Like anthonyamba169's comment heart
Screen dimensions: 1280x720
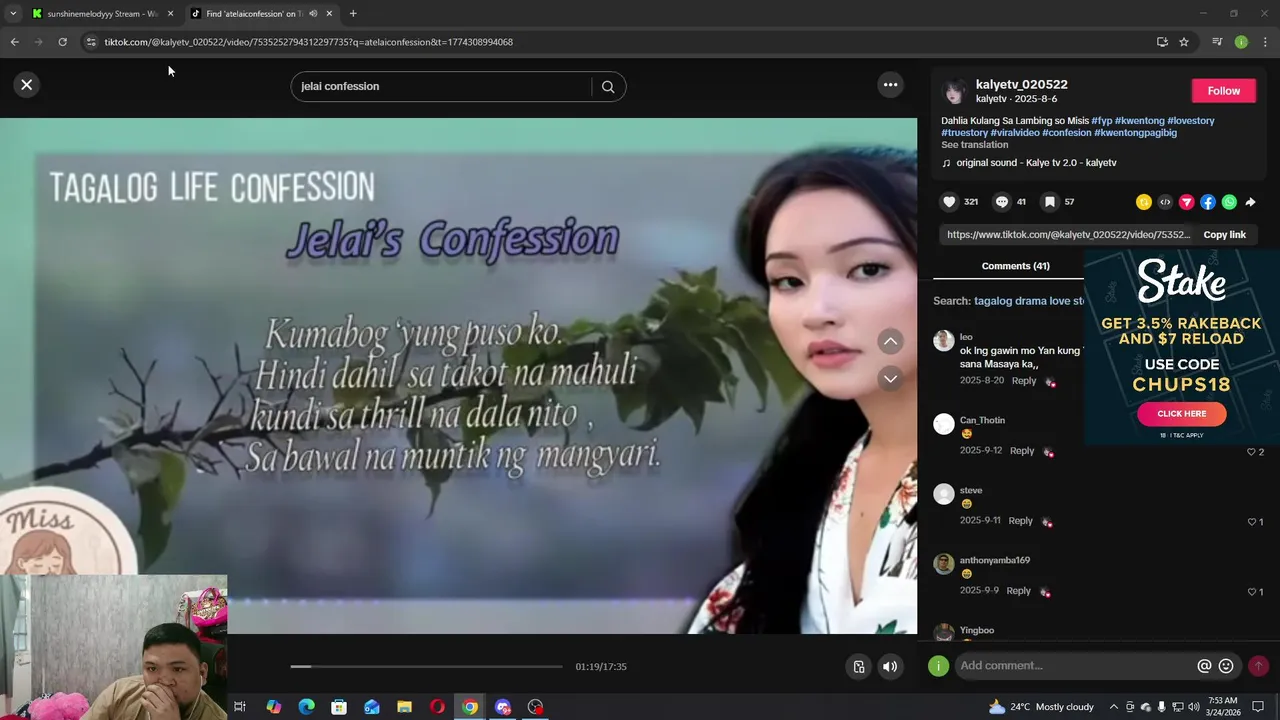pos(1252,592)
